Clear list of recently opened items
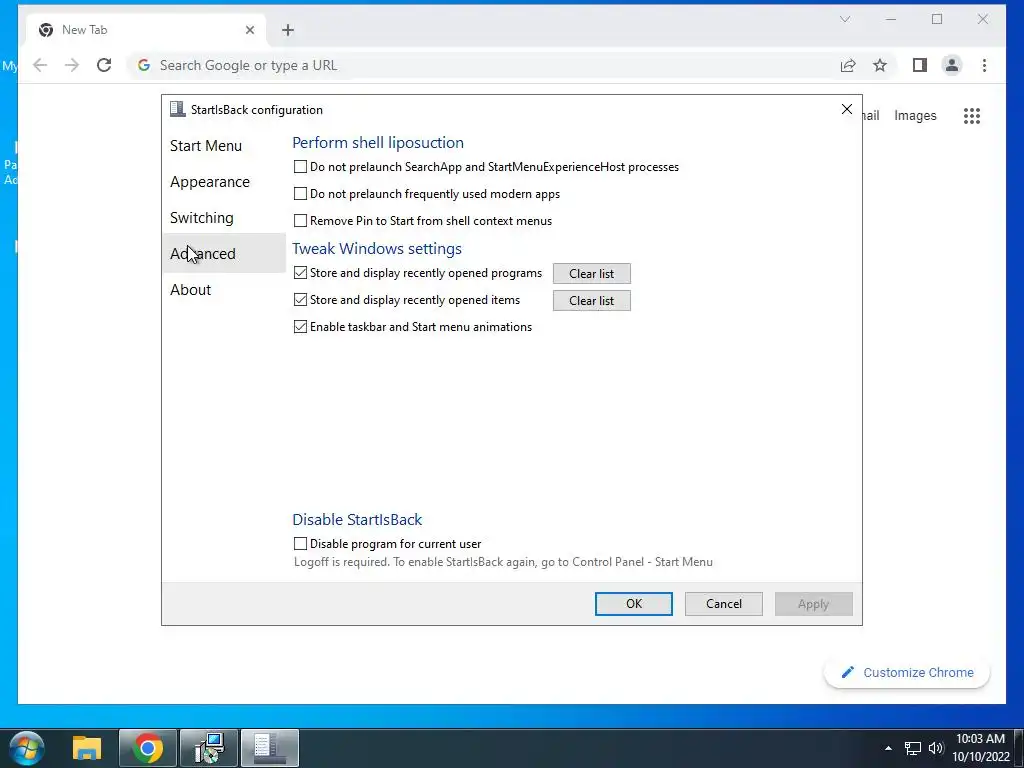The height and width of the screenshot is (768, 1024). (x=592, y=300)
